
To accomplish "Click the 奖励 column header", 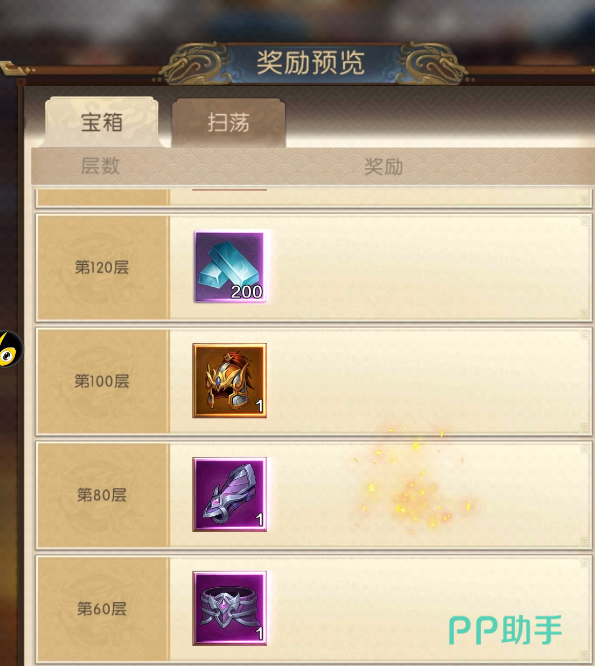I will coord(384,166).
